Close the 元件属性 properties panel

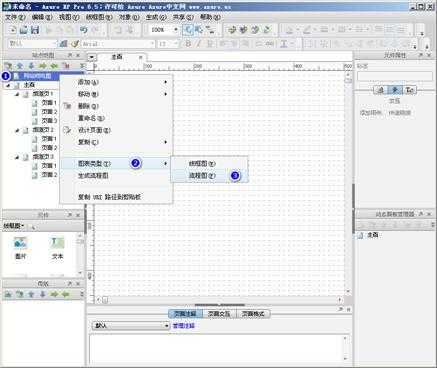tap(429, 55)
